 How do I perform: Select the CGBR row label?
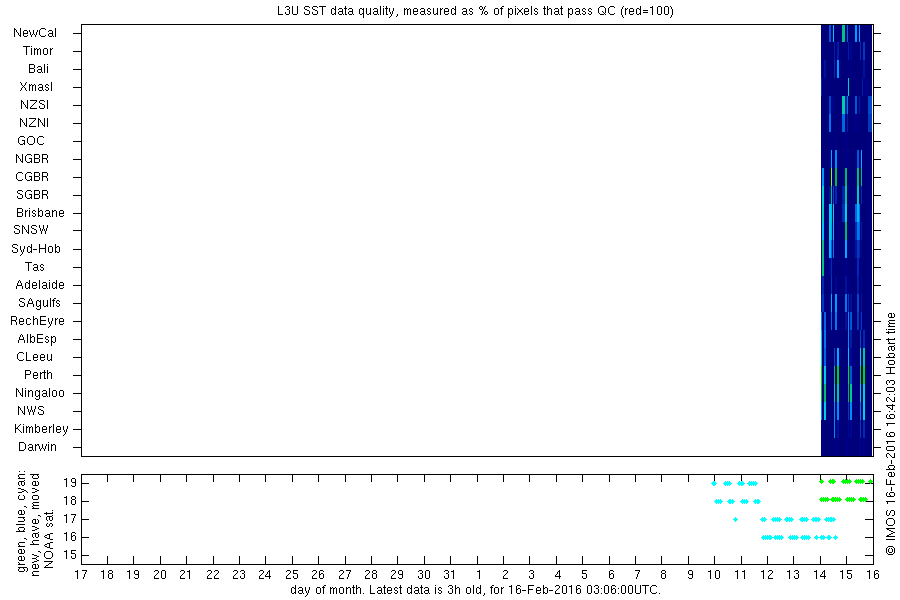point(32,176)
